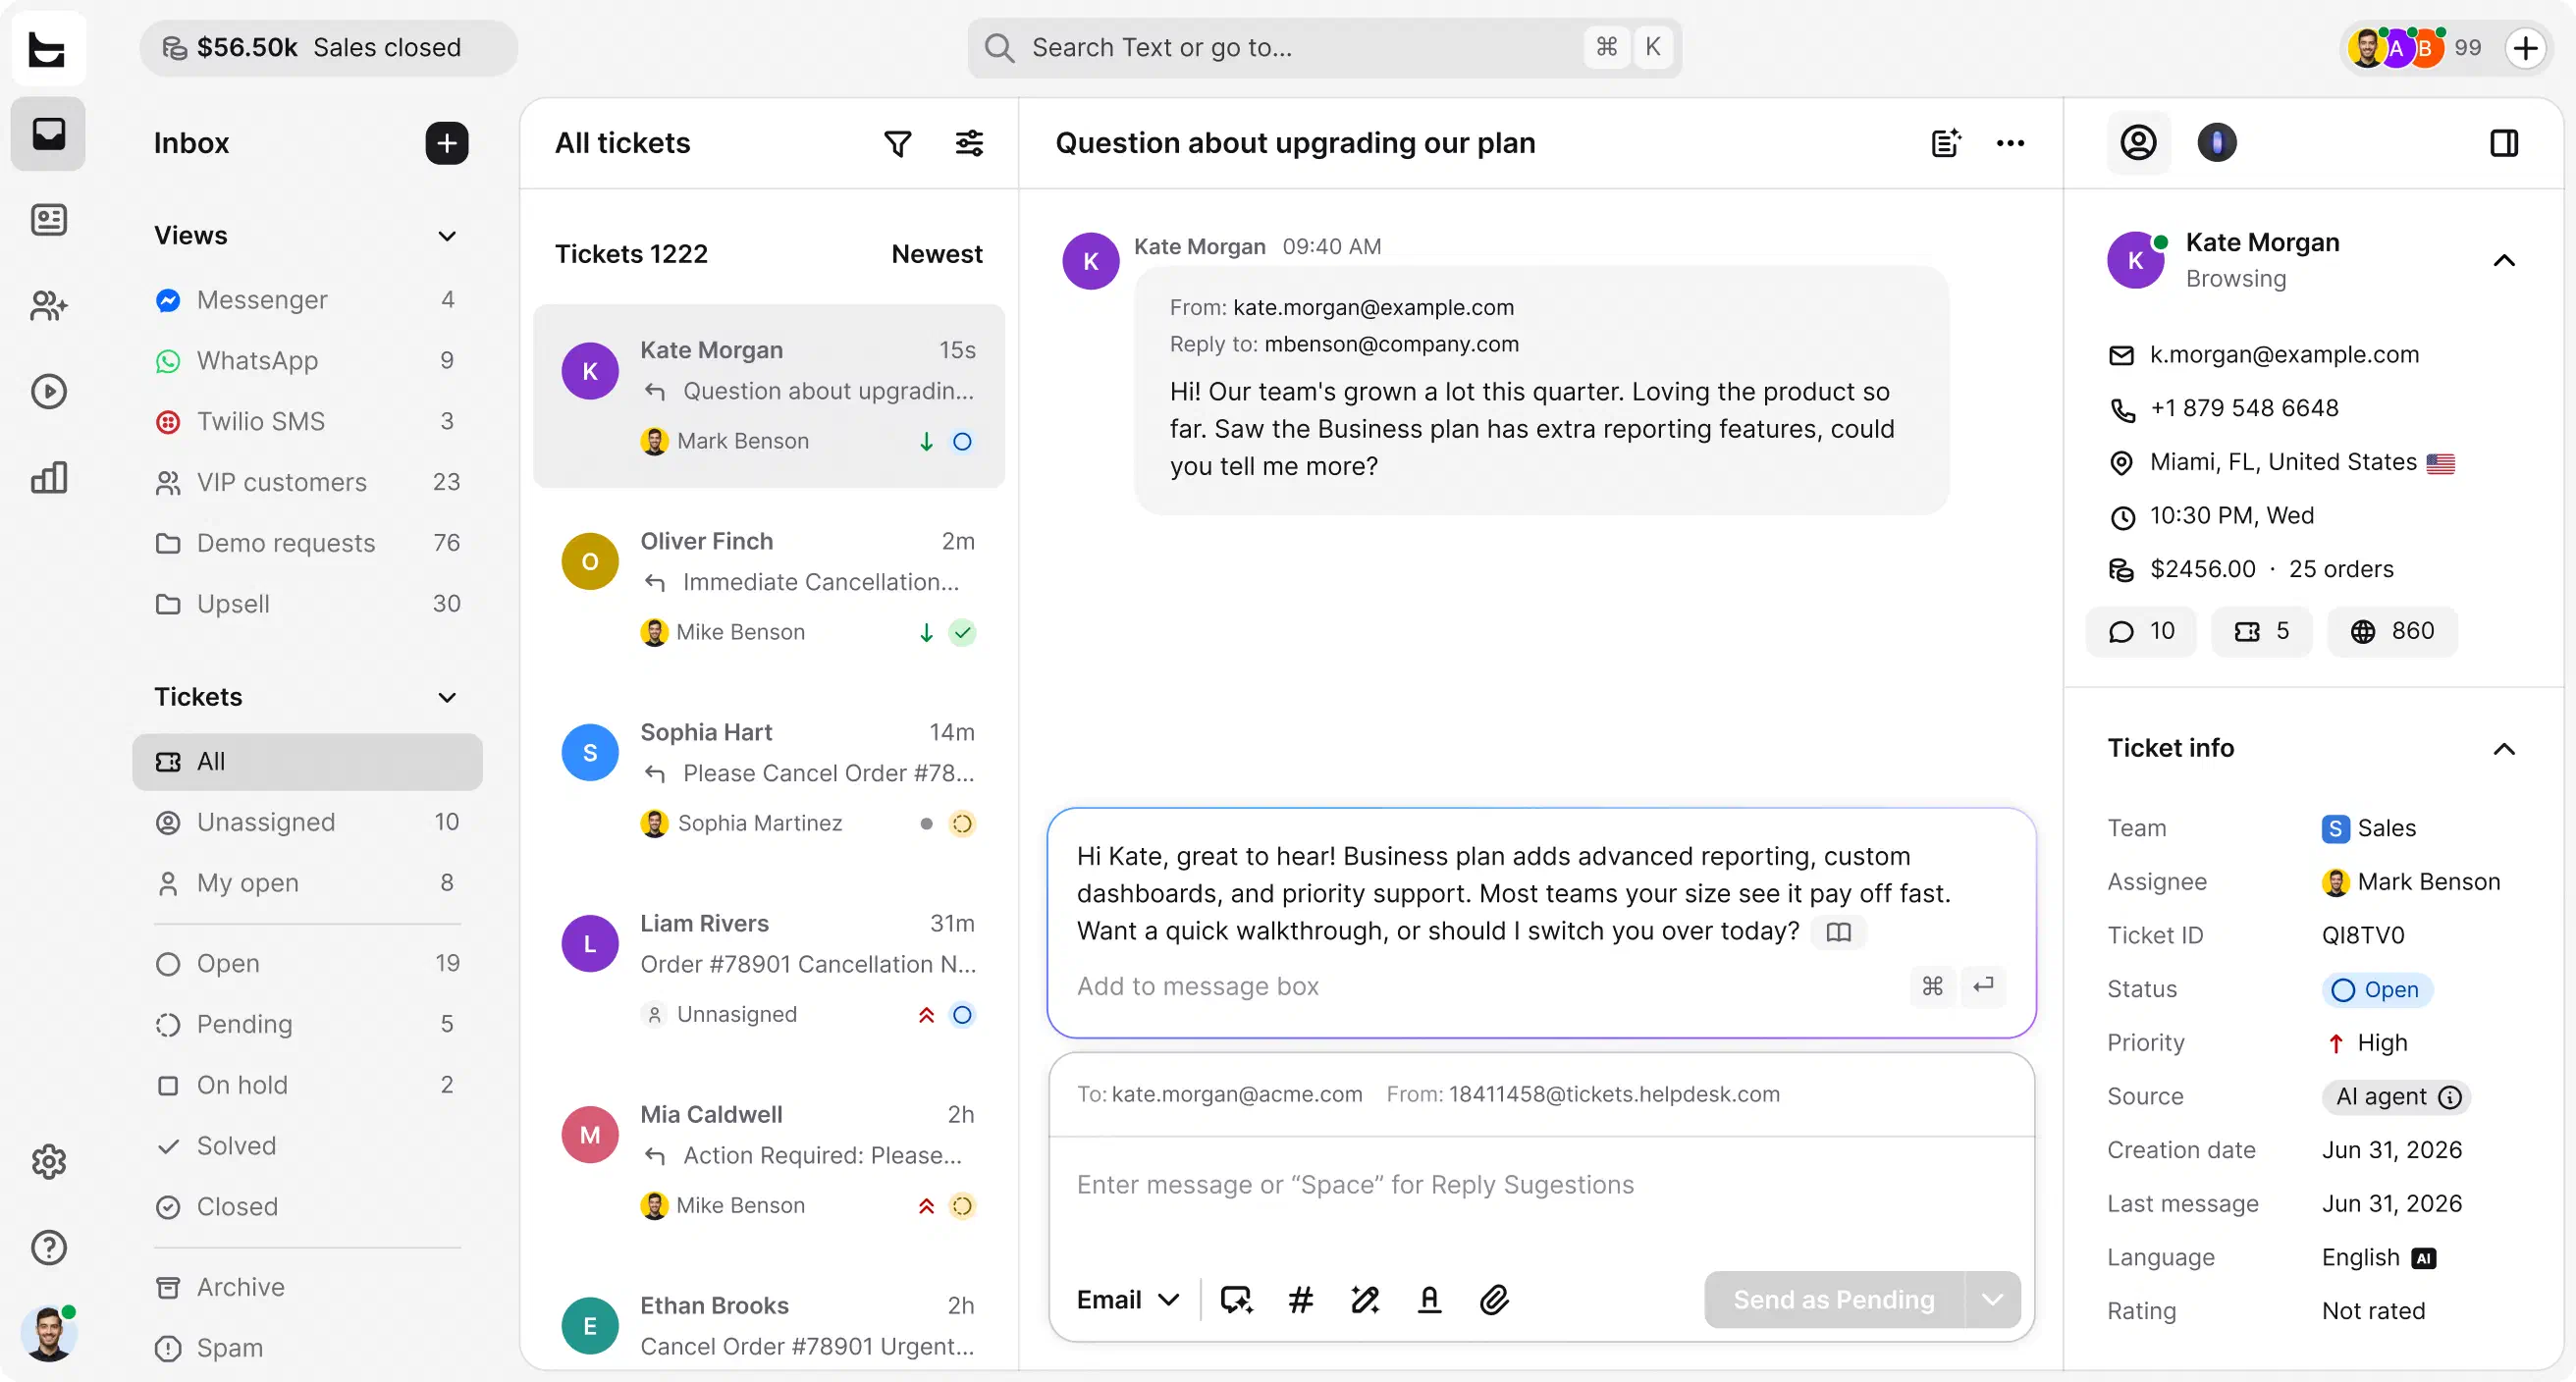
Task: Show the customer profile panel icon
Action: [x=2138, y=143]
